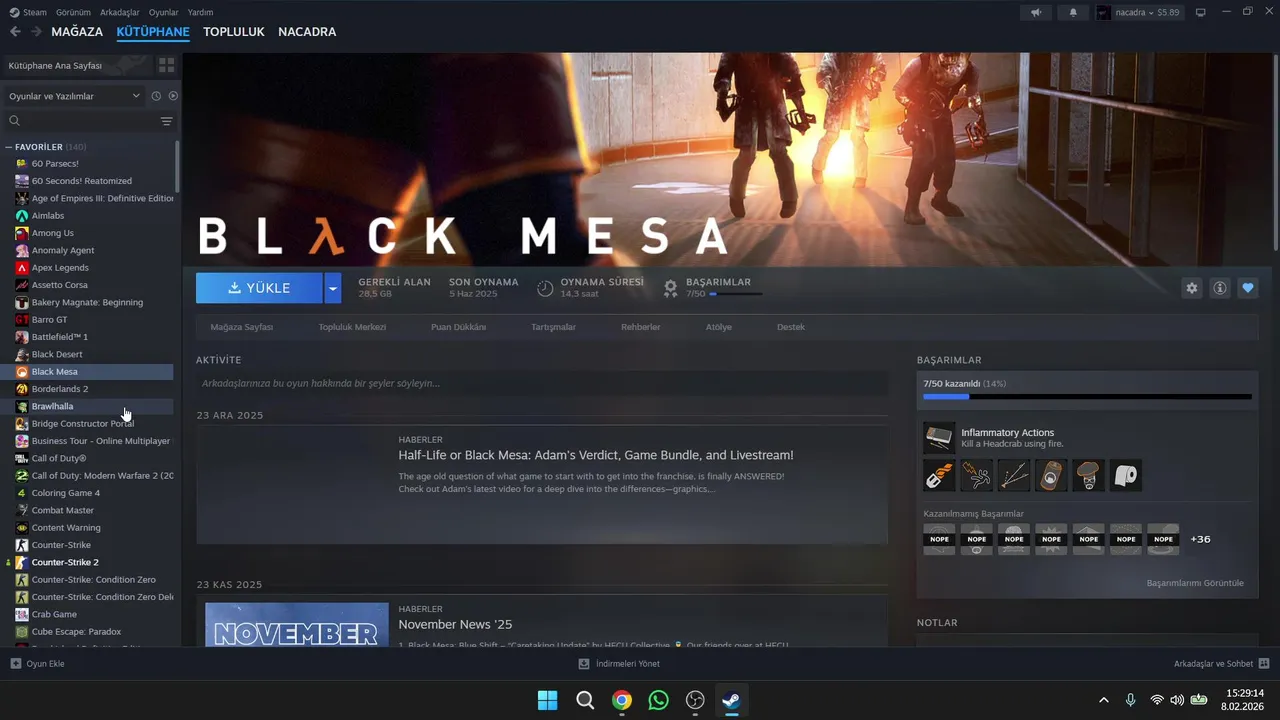Image resolution: width=1280 pixels, height=720 pixels.
Task: Open Windows Start menu
Action: click(548, 700)
